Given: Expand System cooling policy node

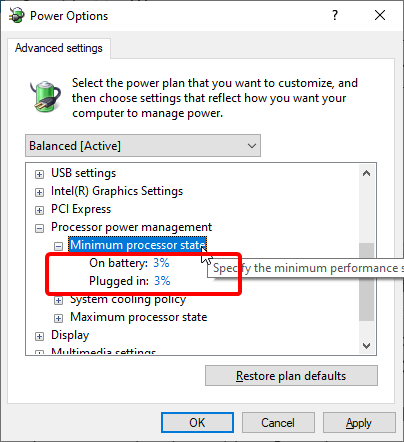Looking at the screenshot, I should [x=58, y=300].
